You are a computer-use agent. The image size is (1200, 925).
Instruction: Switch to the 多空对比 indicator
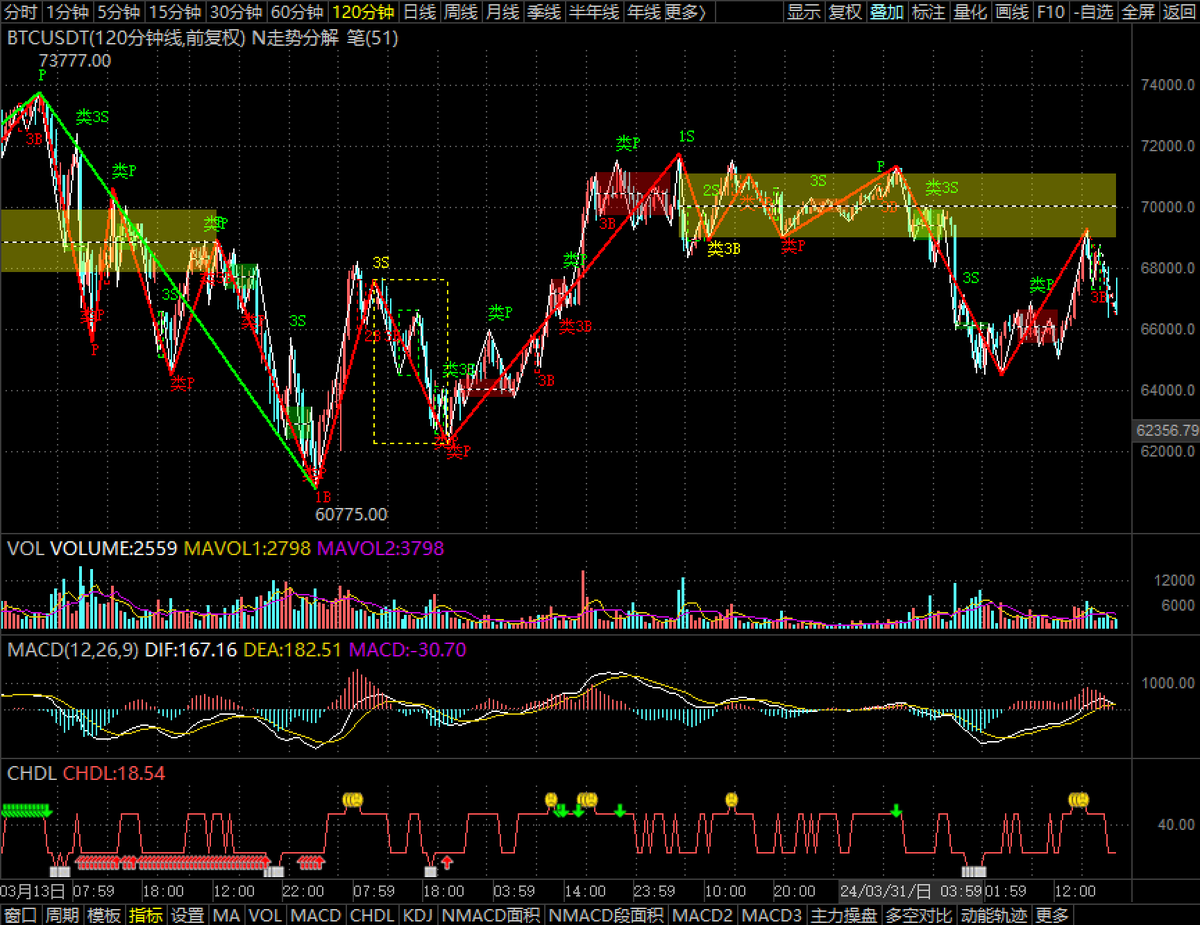pos(920,915)
